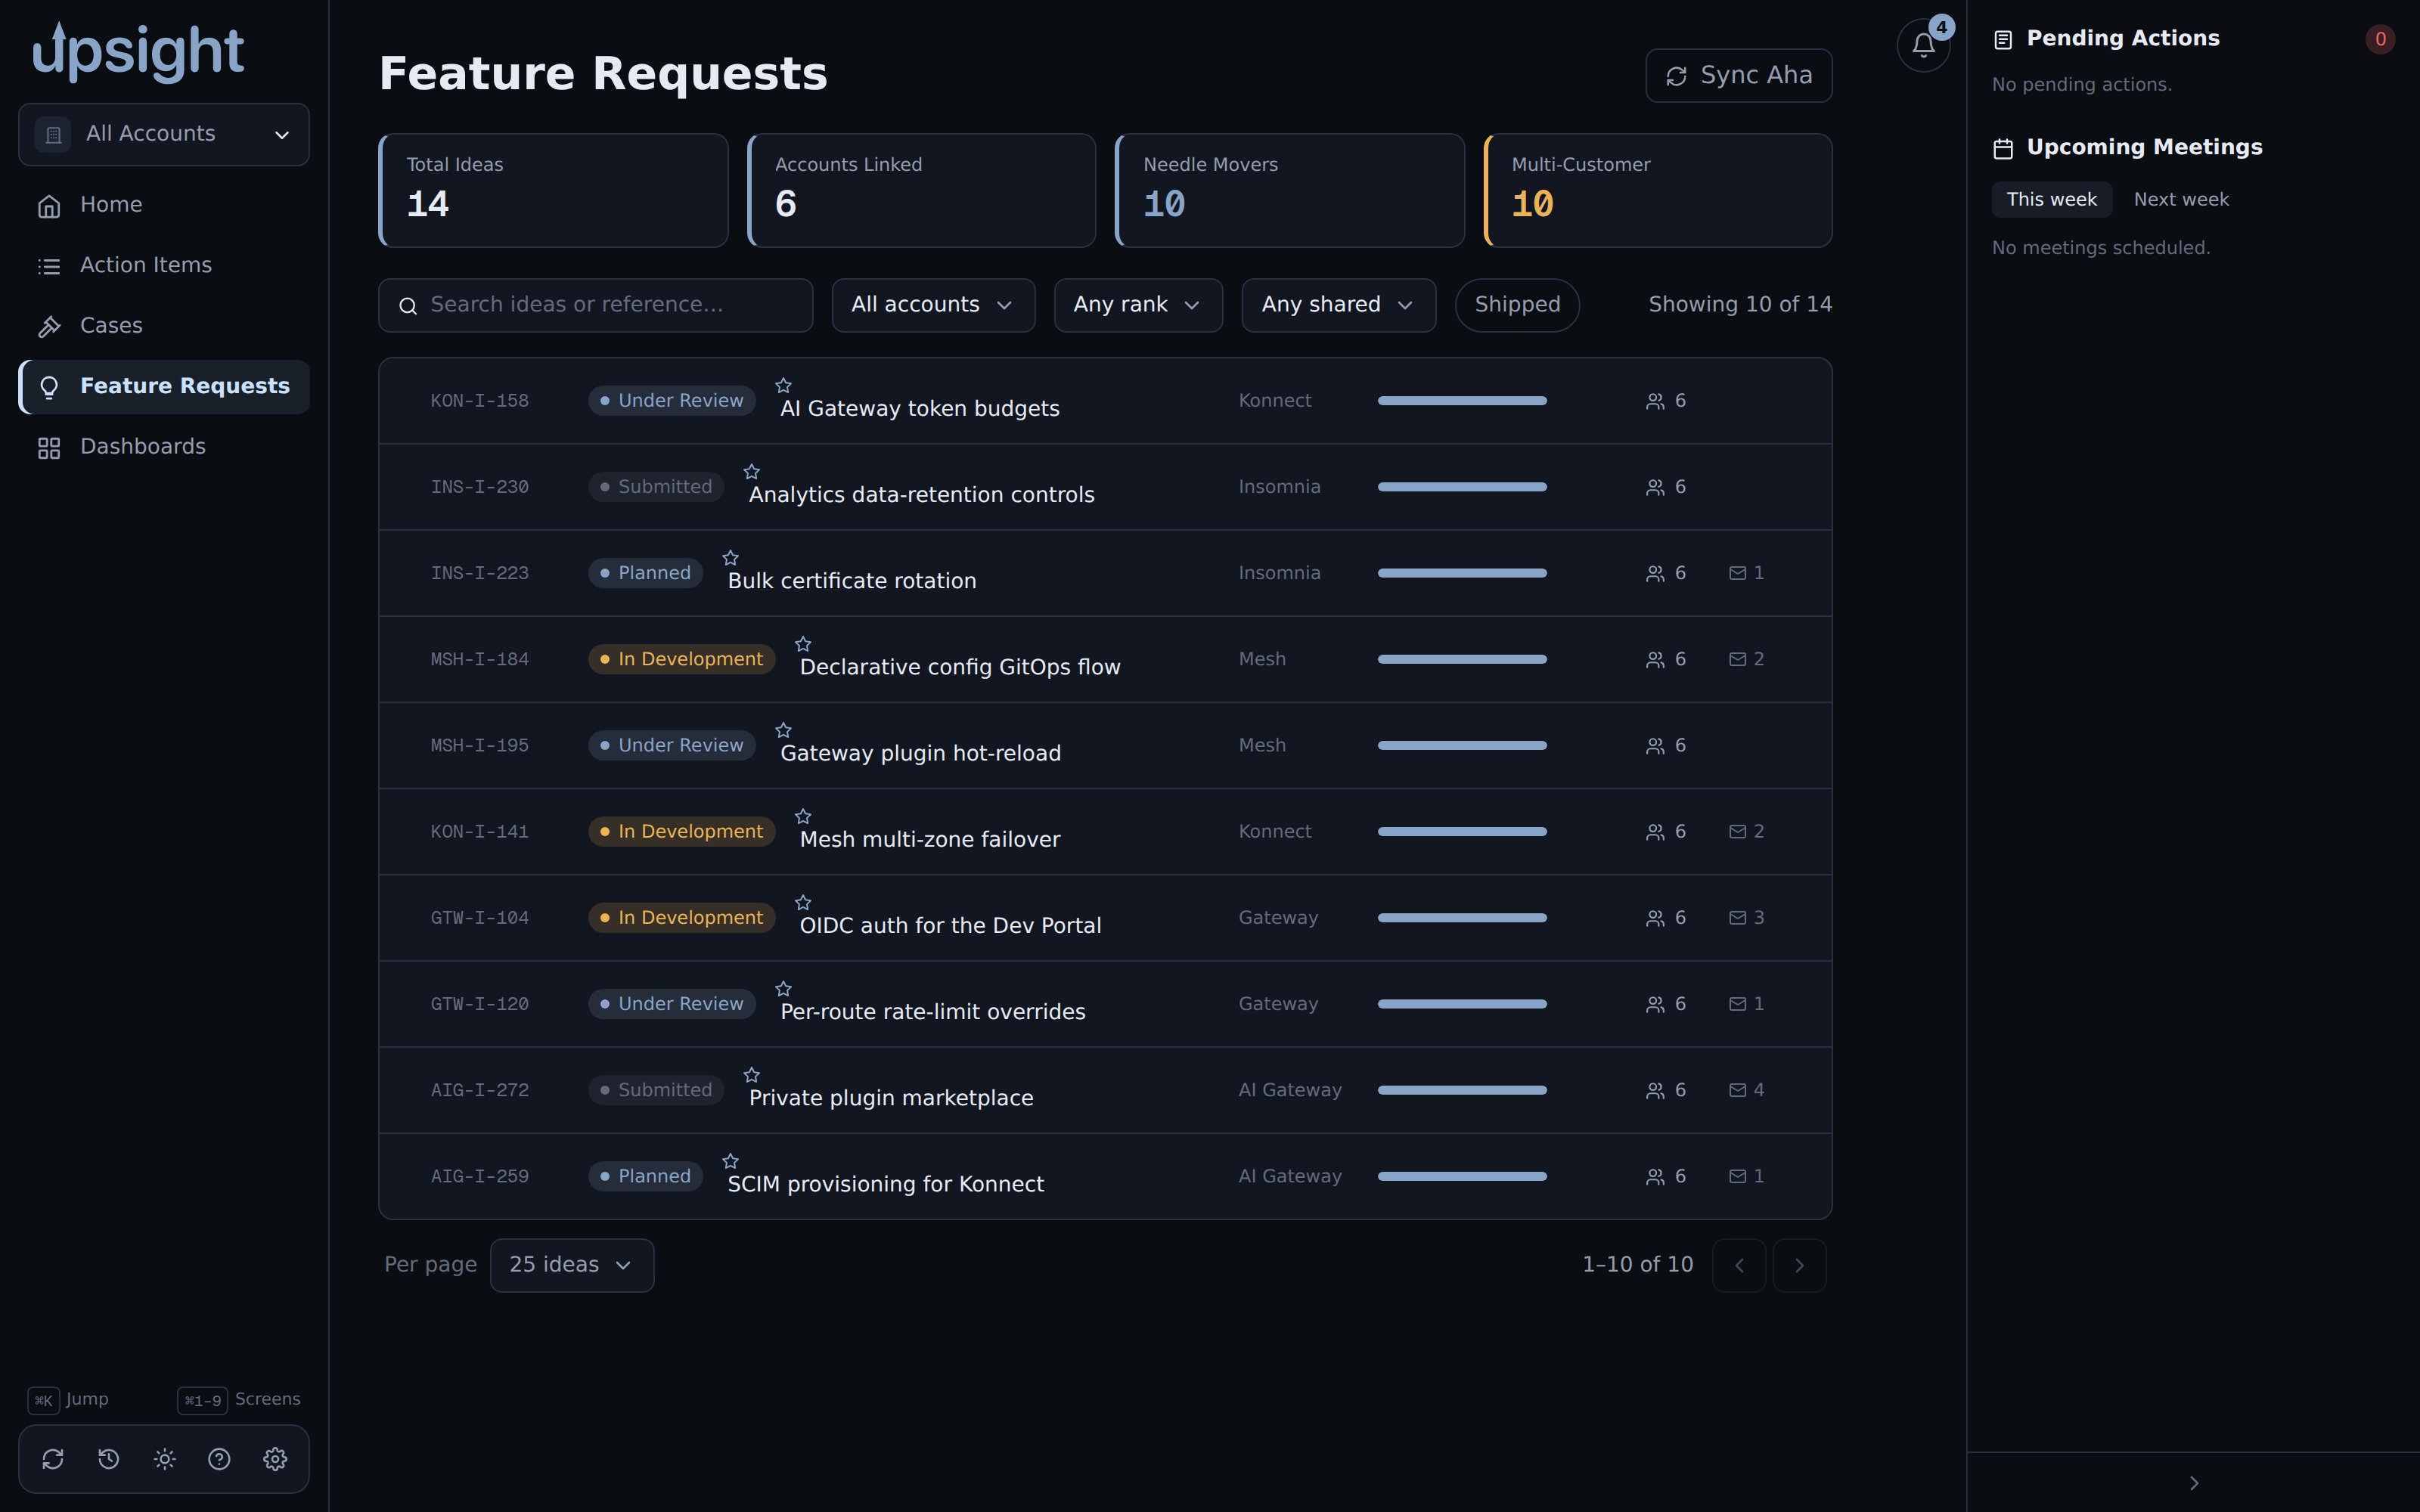The width and height of the screenshot is (2420, 1512).
Task: Select Feature Requests in sidebar
Action: pos(164,387)
